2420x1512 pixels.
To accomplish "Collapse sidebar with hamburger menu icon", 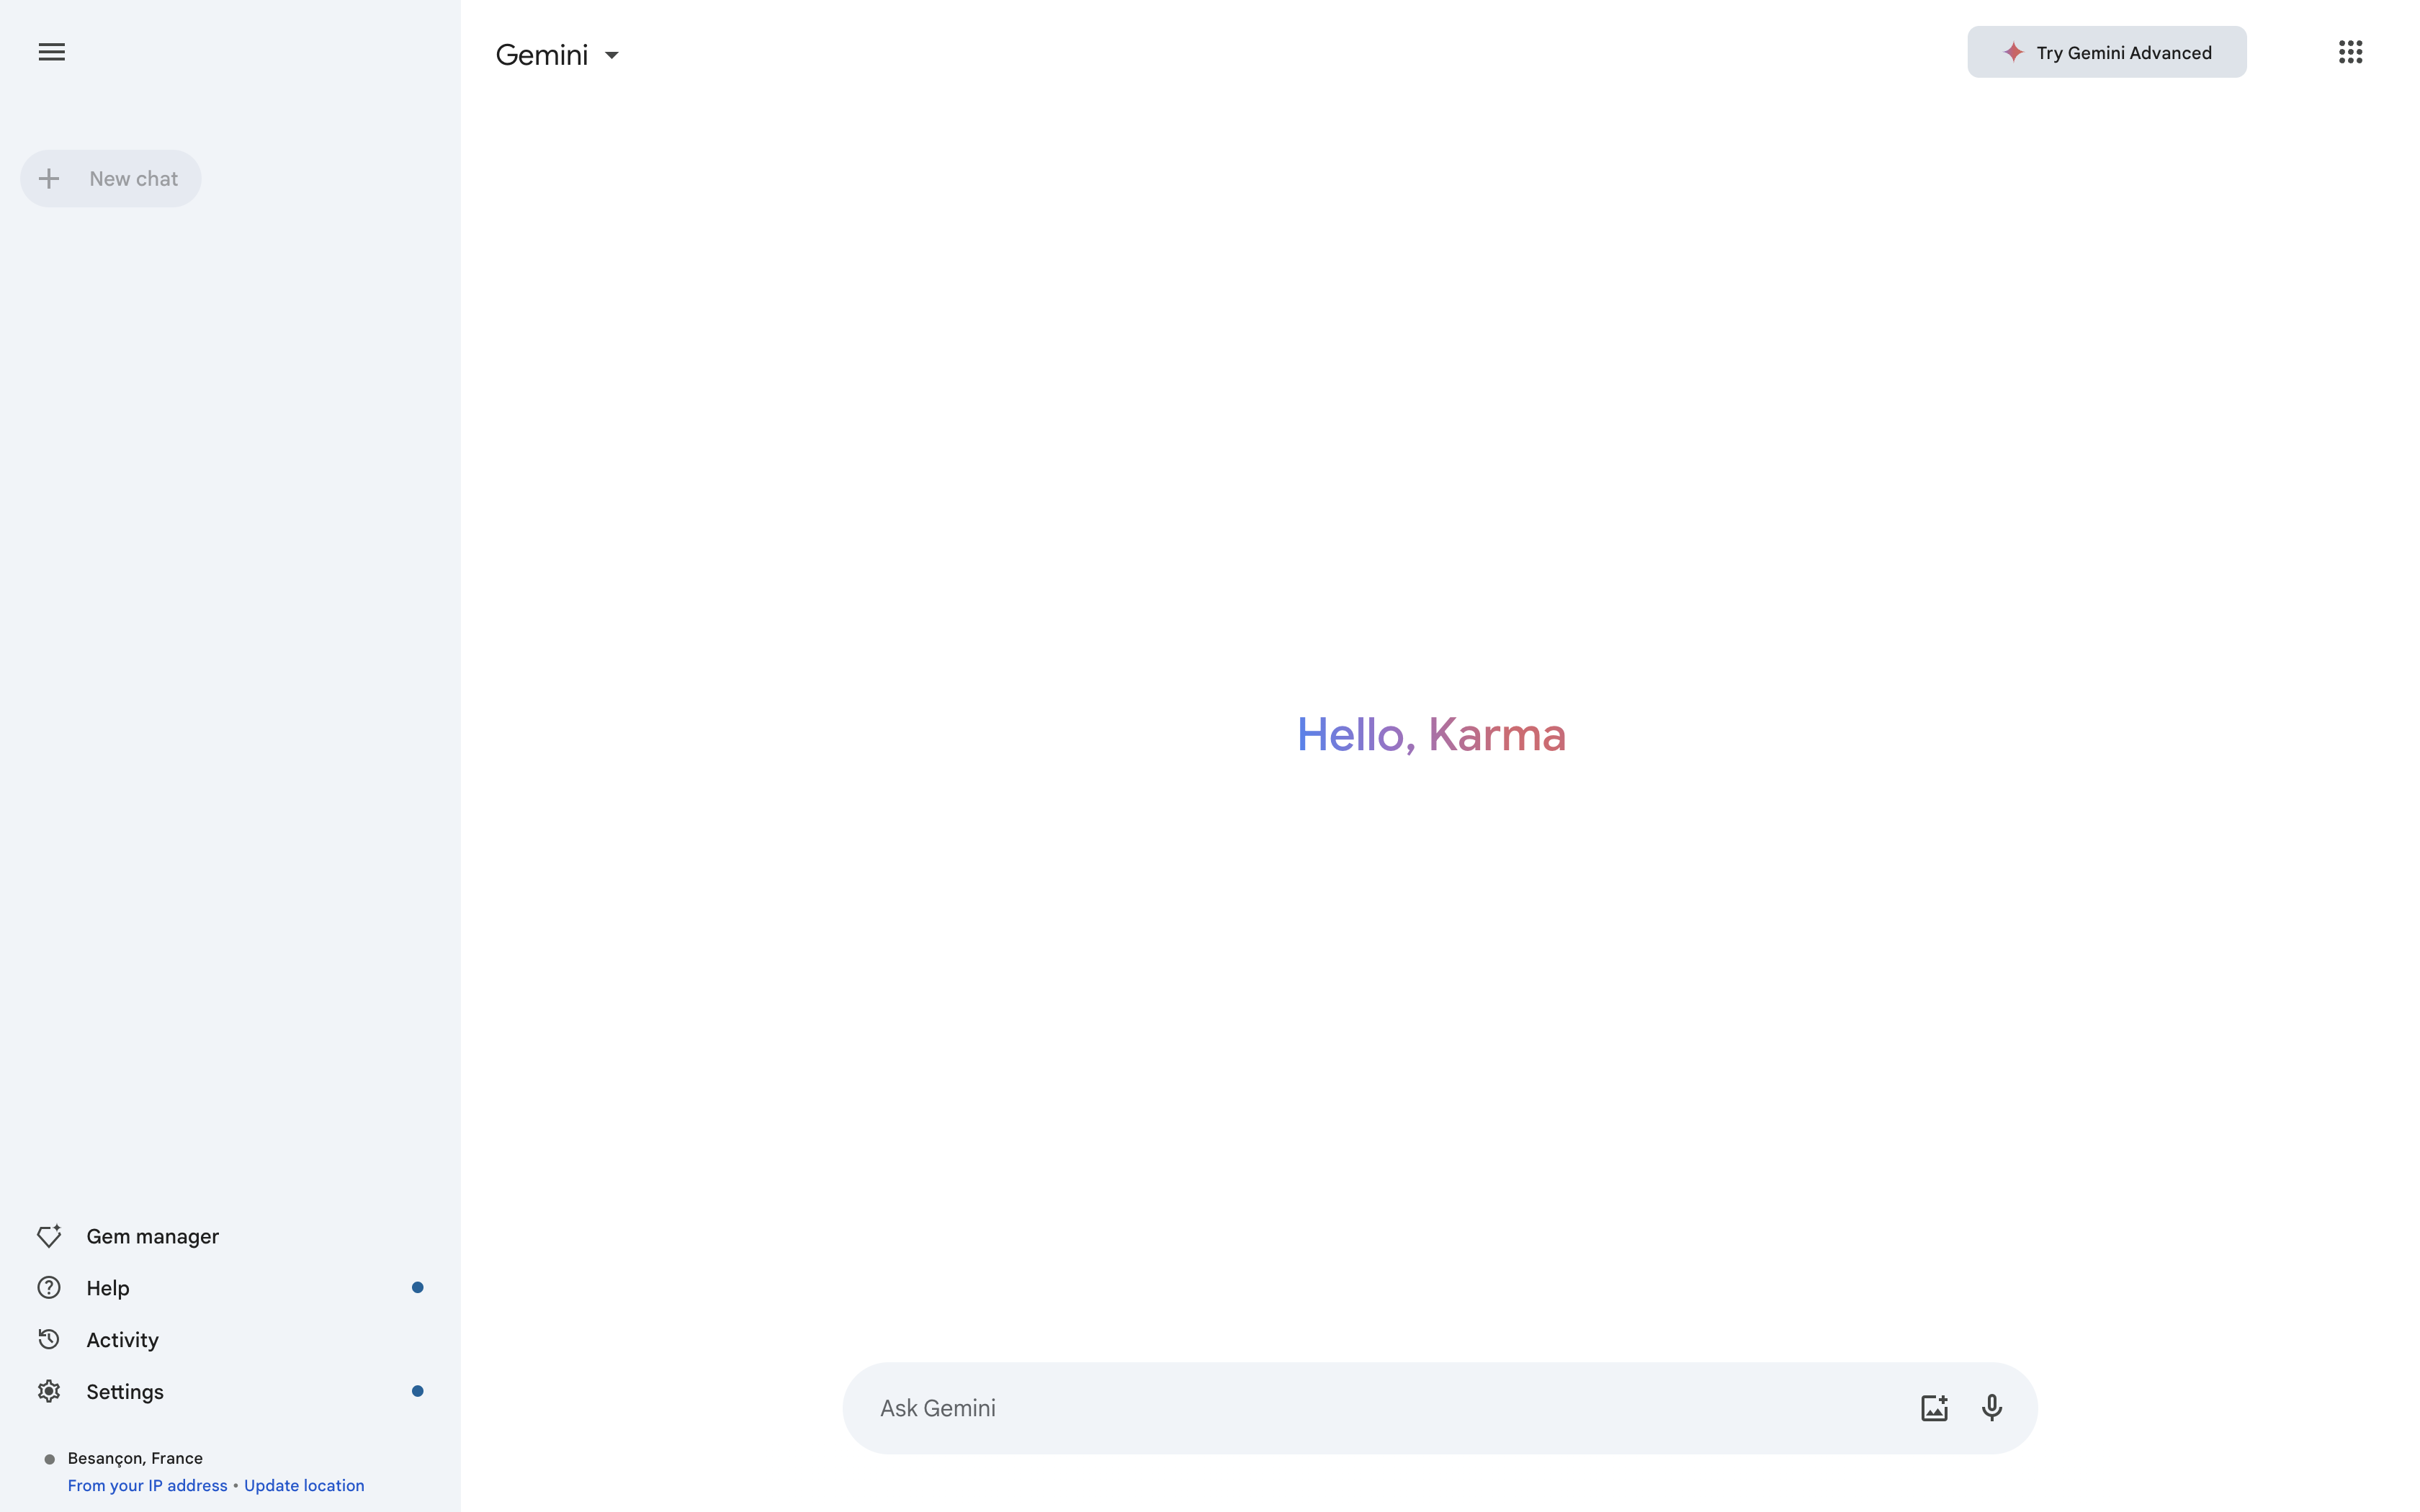I will pos(52,52).
